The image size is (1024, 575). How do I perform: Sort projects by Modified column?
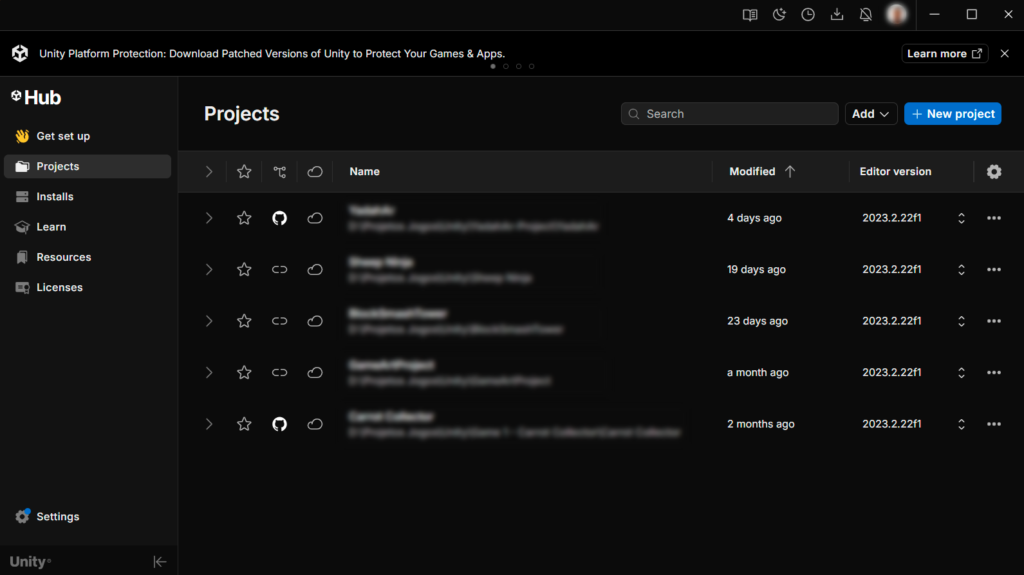click(x=762, y=171)
